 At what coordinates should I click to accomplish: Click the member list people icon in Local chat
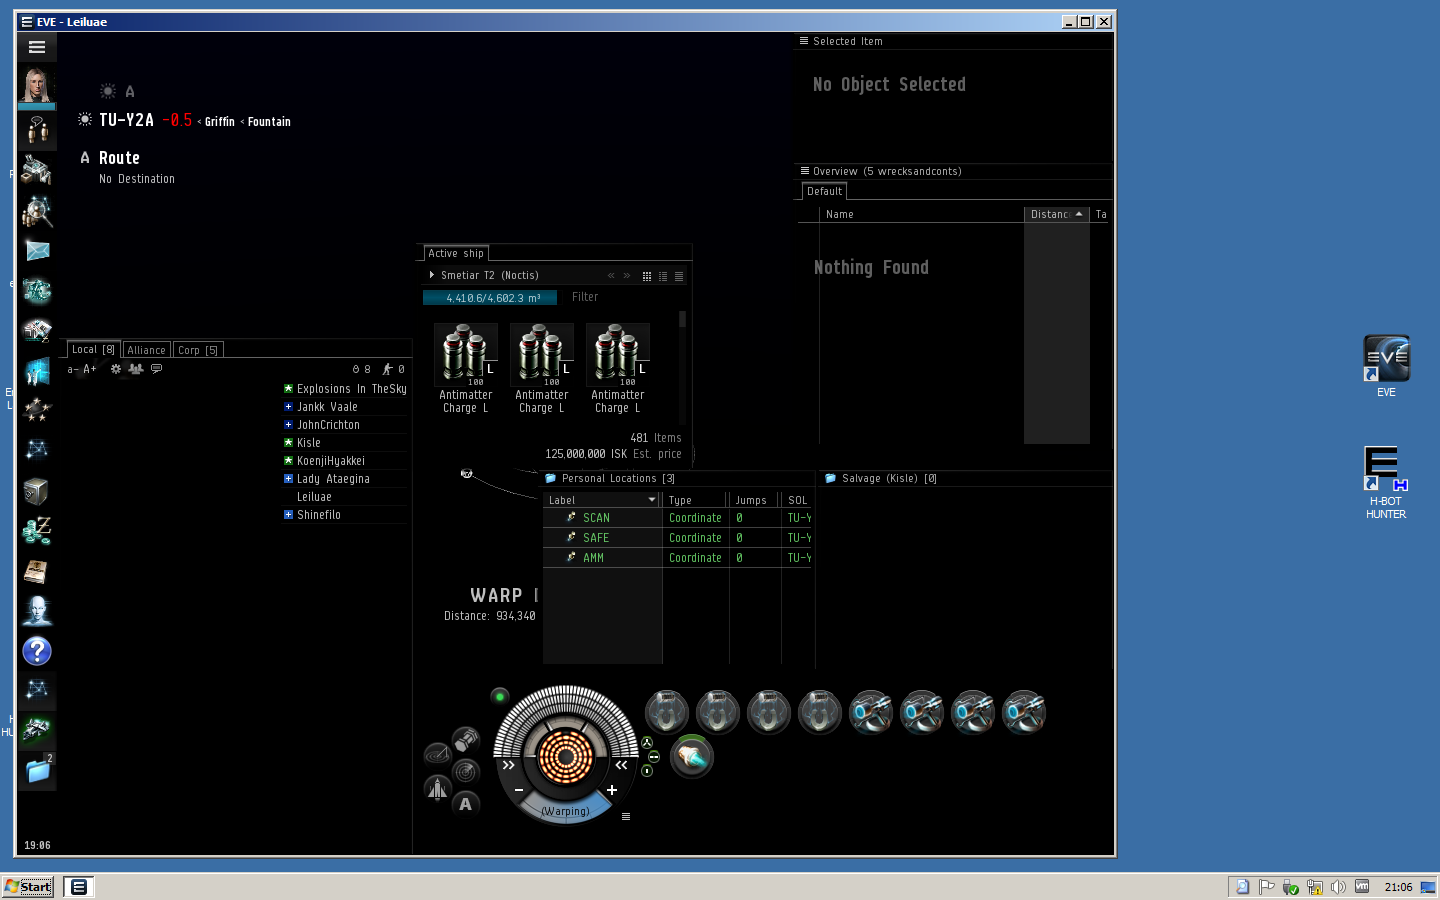(136, 369)
